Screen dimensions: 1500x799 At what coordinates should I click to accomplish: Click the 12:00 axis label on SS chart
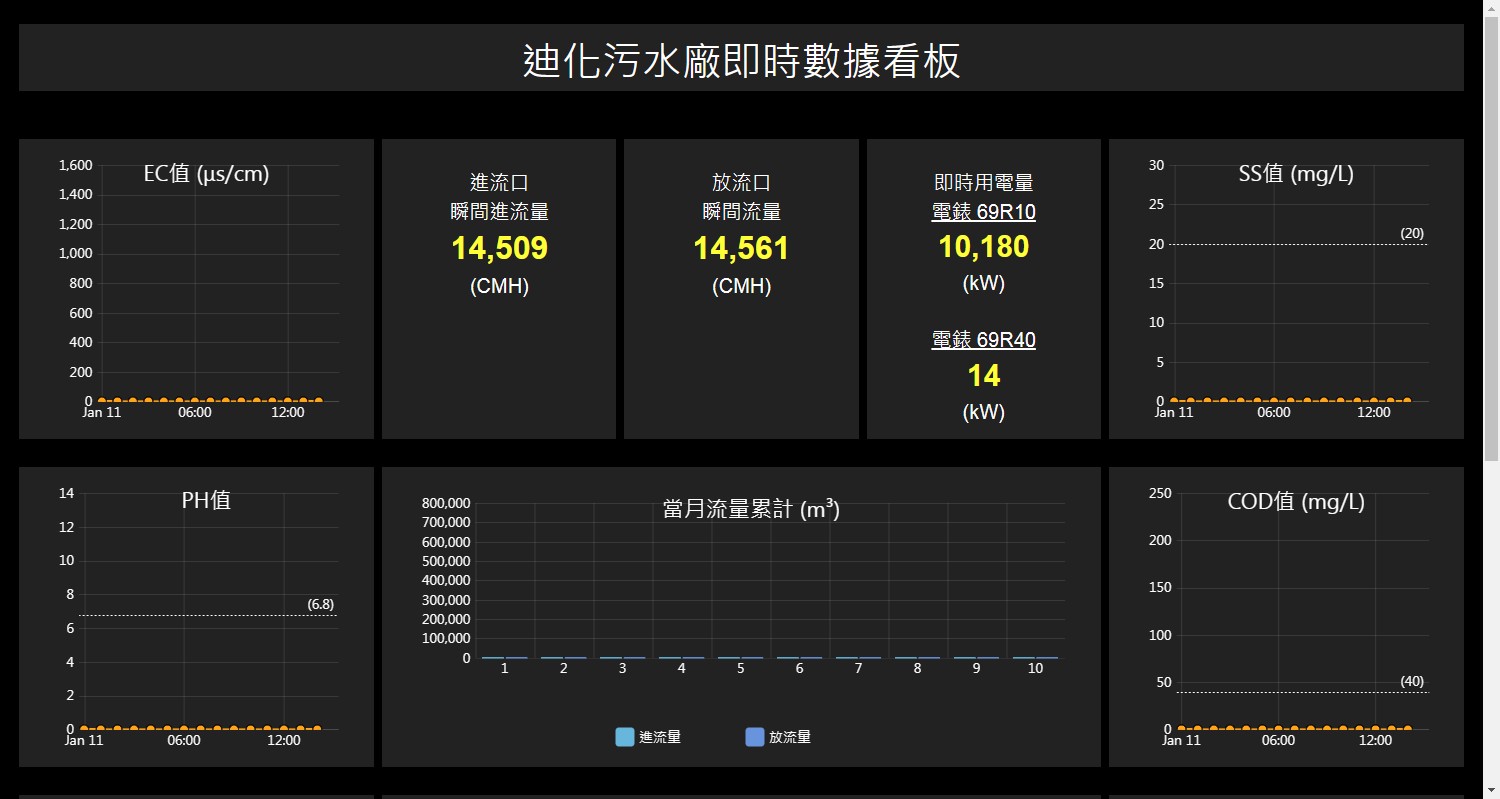[x=1374, y=412]
